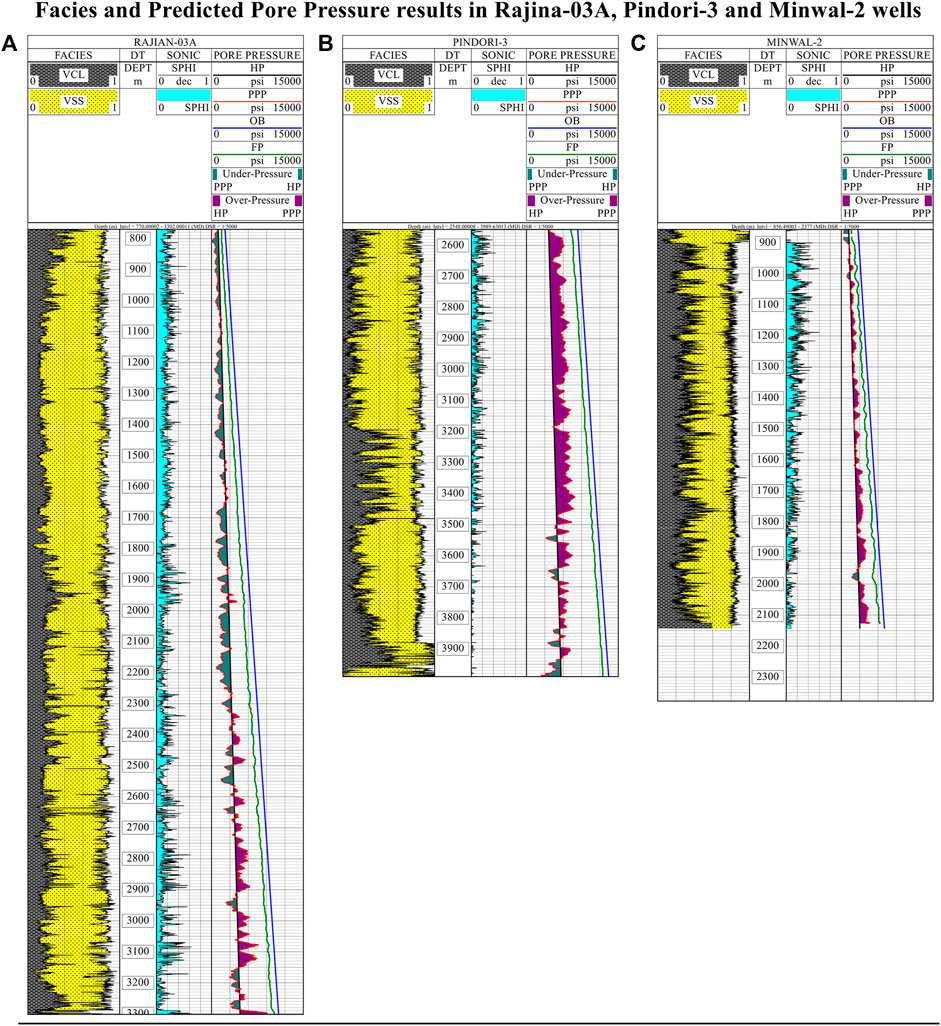Viewport: 941px width, 1026px height.
Task: Click the Over-Pressure legend label in RAJIAN-03A
Action: point(257,200)
